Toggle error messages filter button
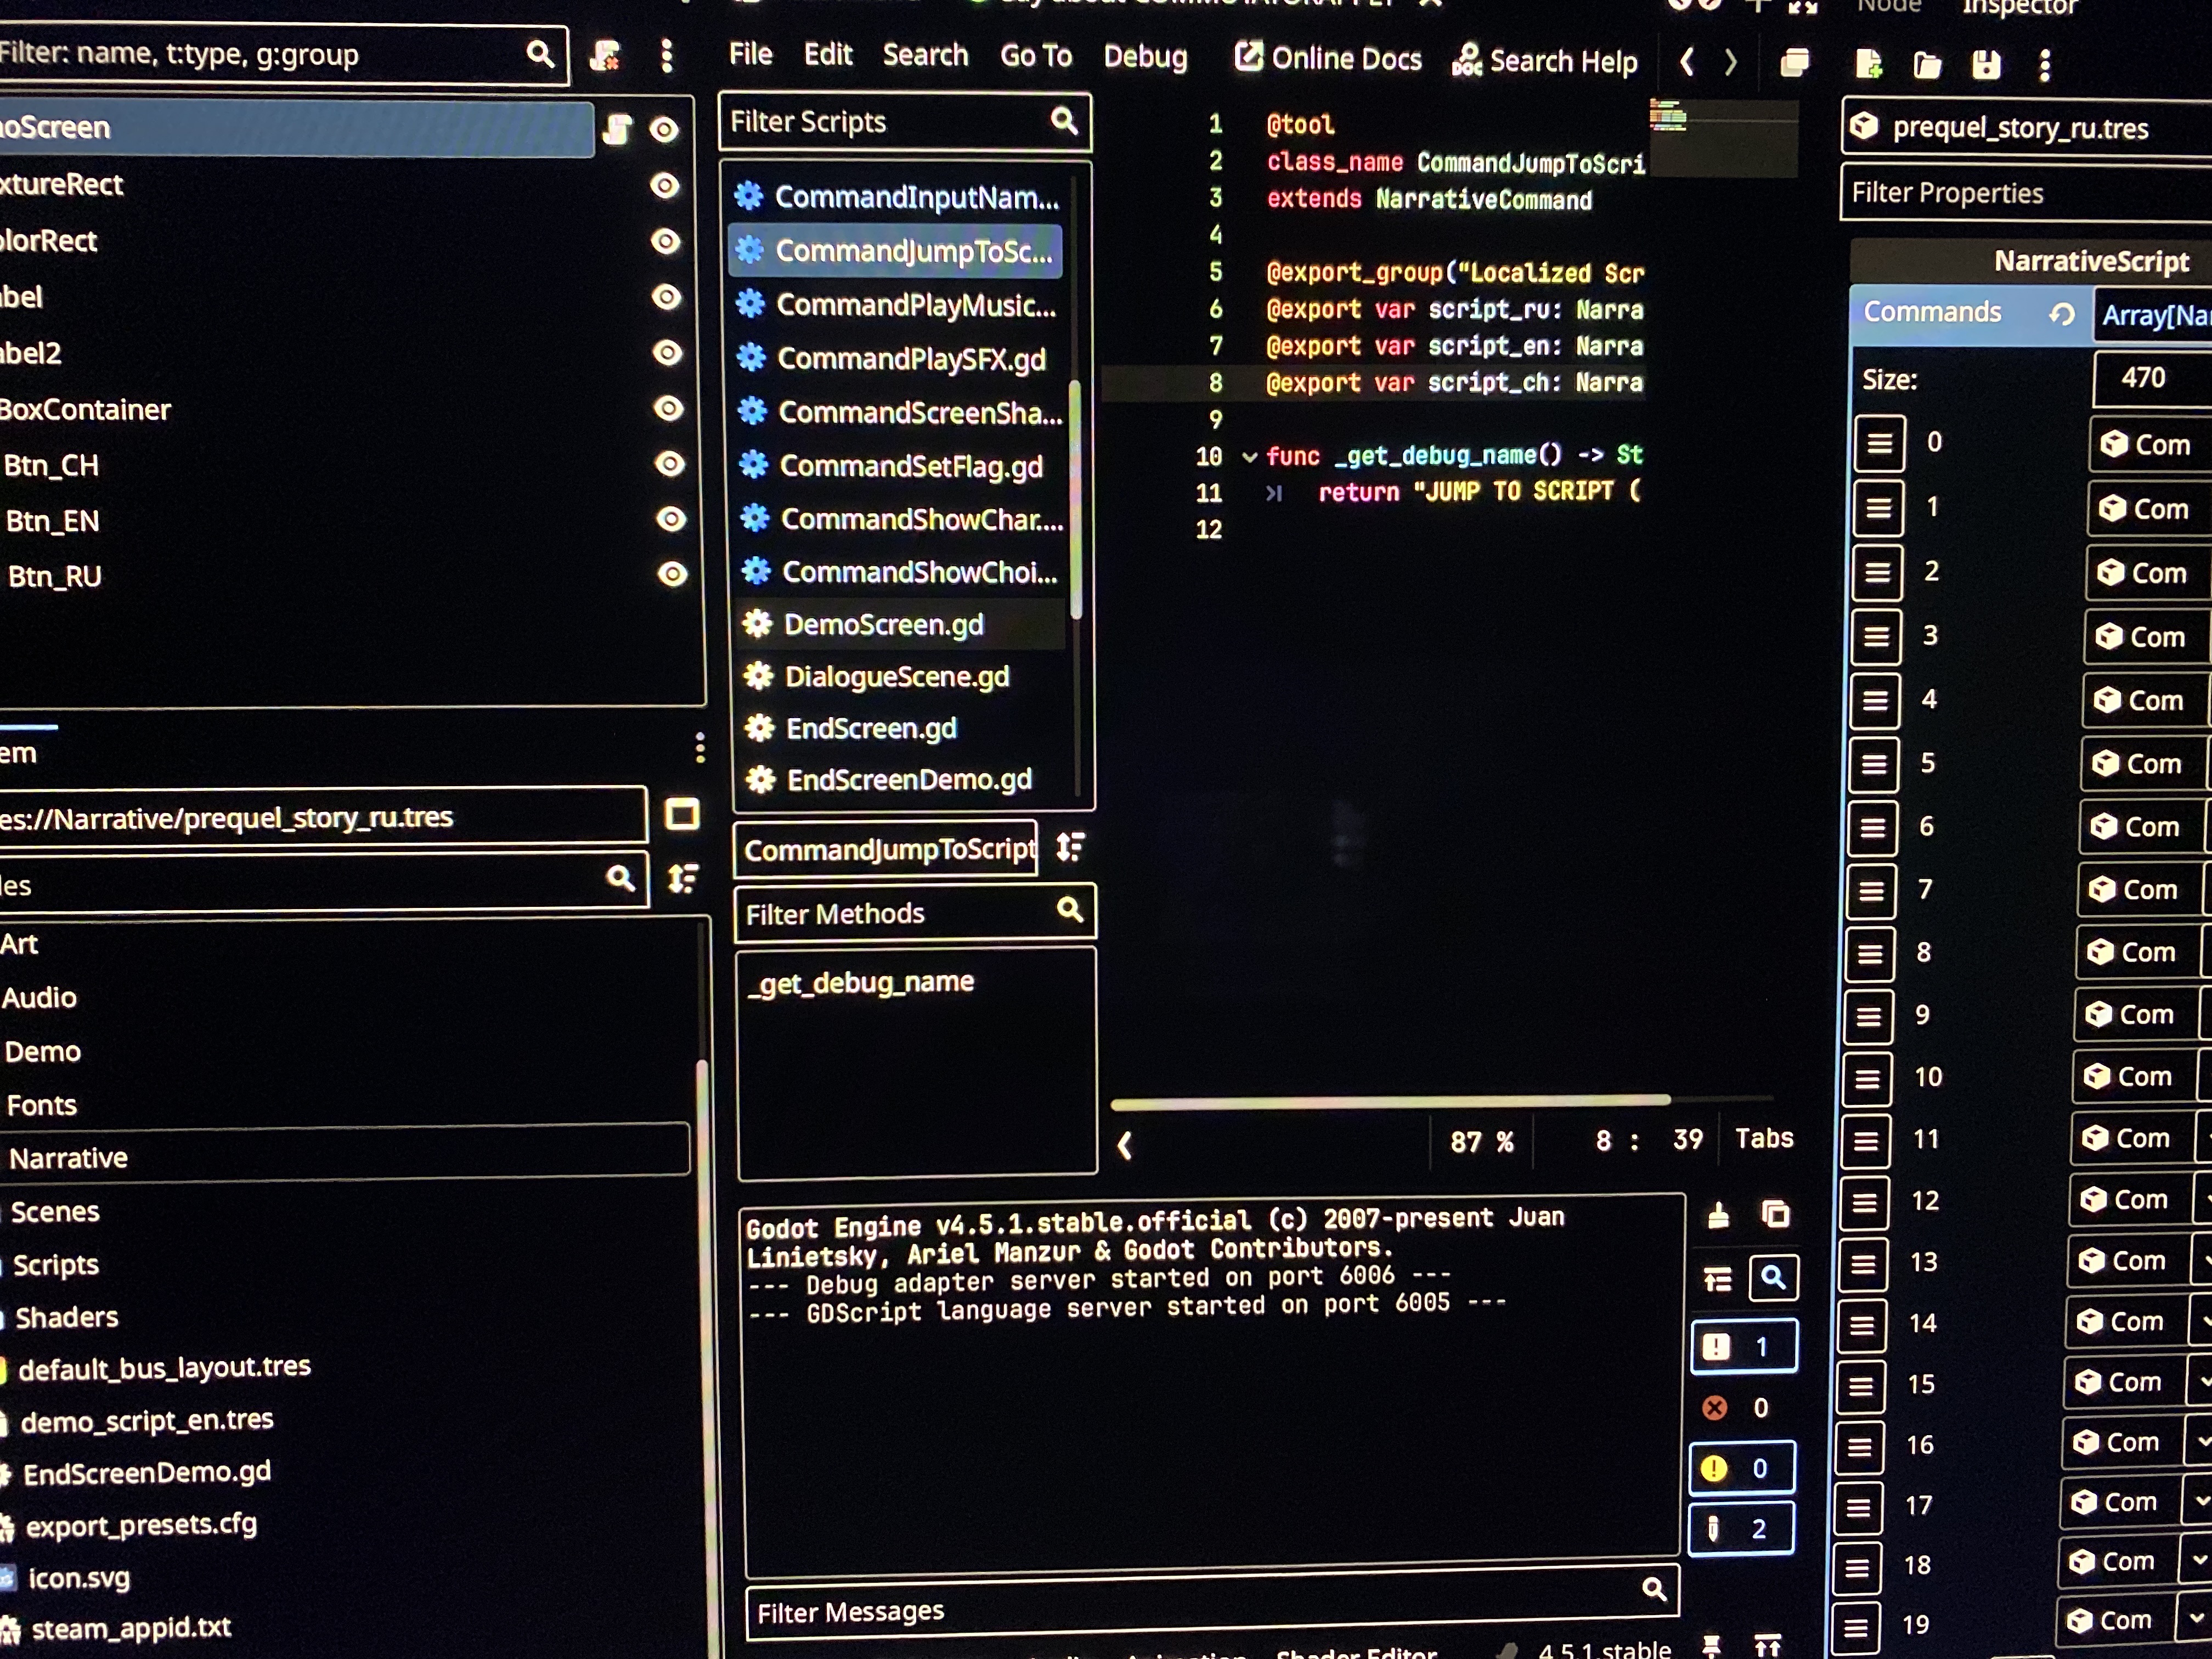Screen dimensions: 2212x1659 coord(1741,1408)
